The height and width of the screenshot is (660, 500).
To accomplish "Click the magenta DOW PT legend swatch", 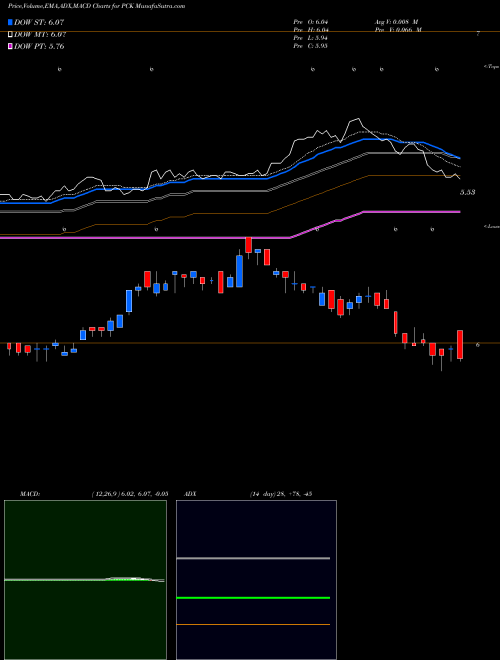I will (x=10, y=46).
